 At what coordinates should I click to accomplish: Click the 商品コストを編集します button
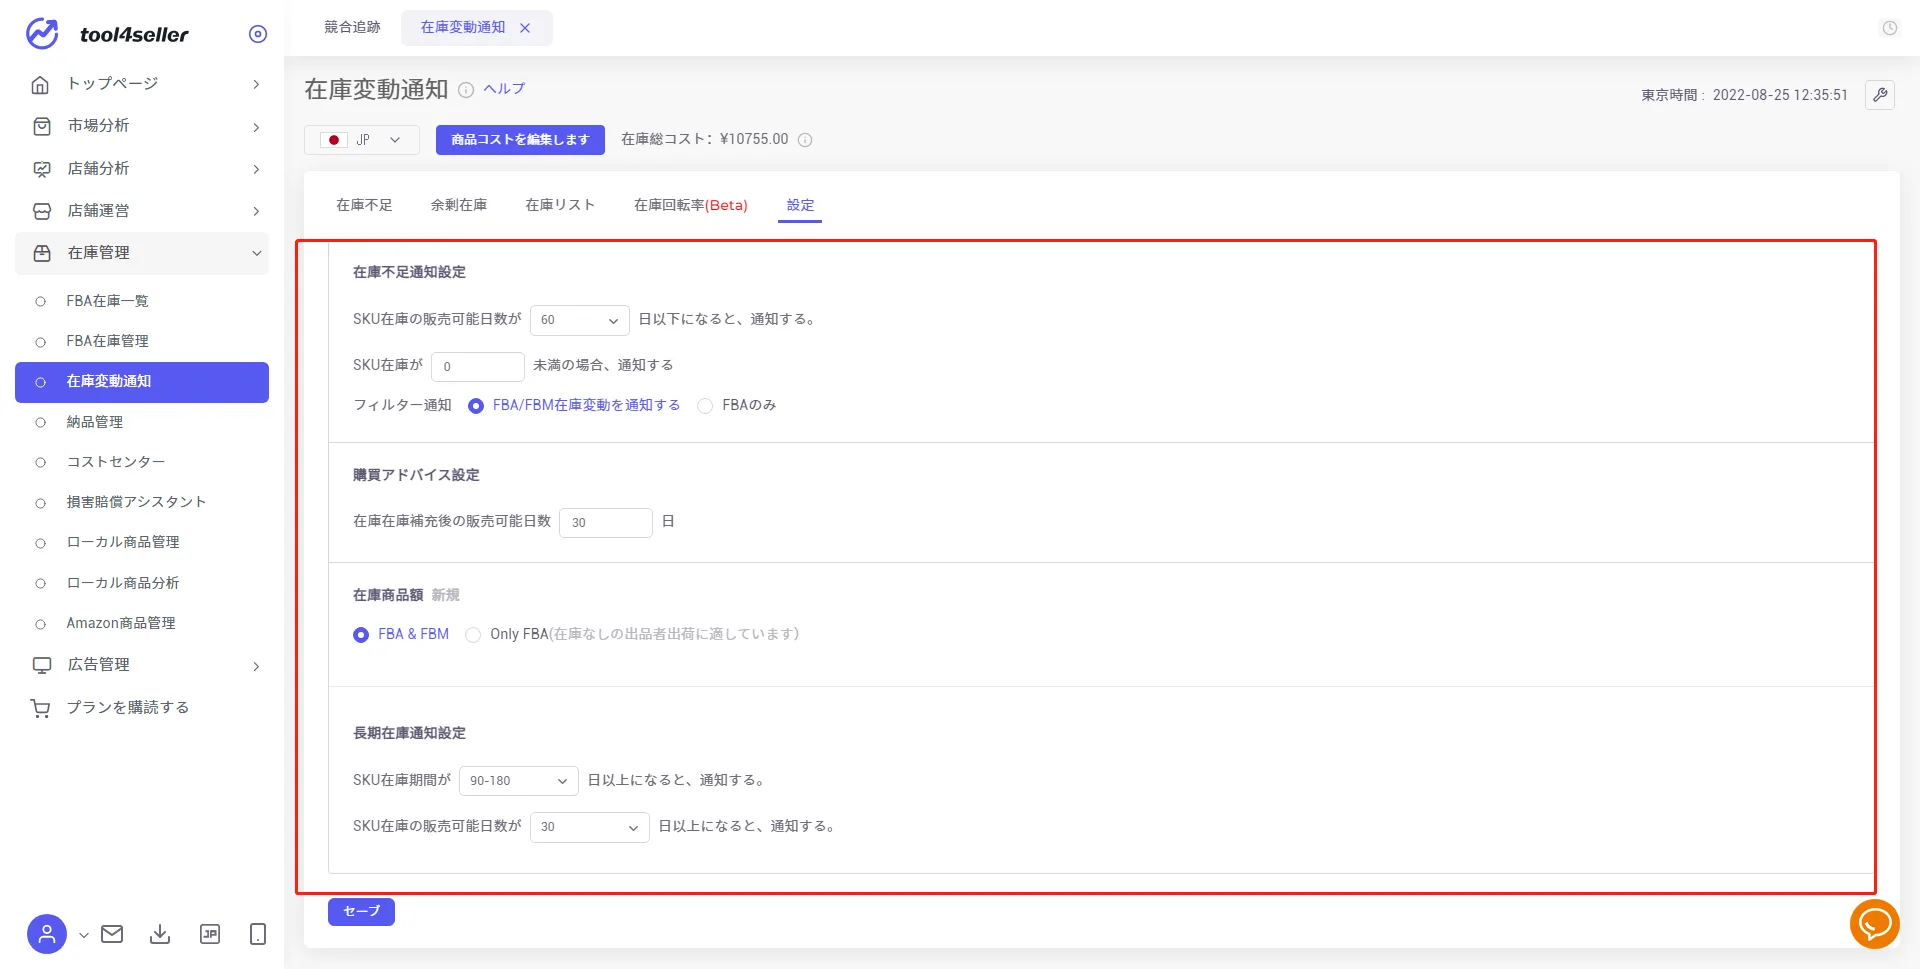click(x=520, y=140)
